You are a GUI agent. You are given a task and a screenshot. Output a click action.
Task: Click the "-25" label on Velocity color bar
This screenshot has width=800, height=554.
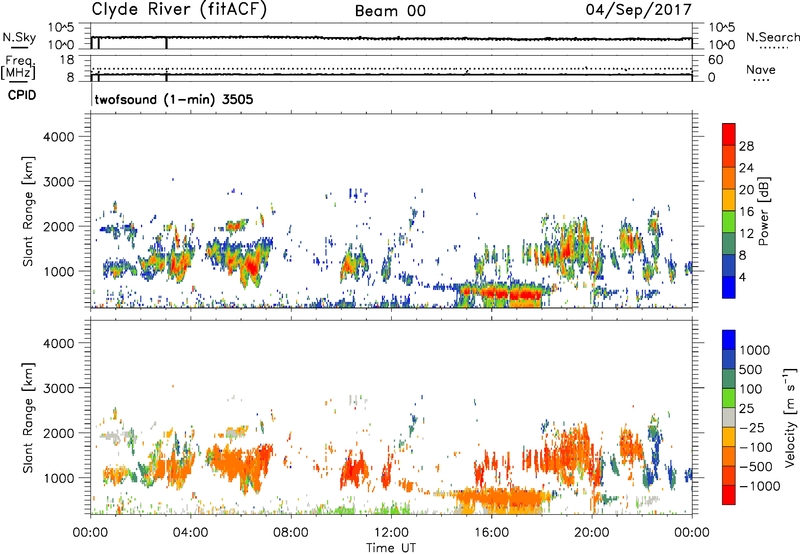(752, 428)
